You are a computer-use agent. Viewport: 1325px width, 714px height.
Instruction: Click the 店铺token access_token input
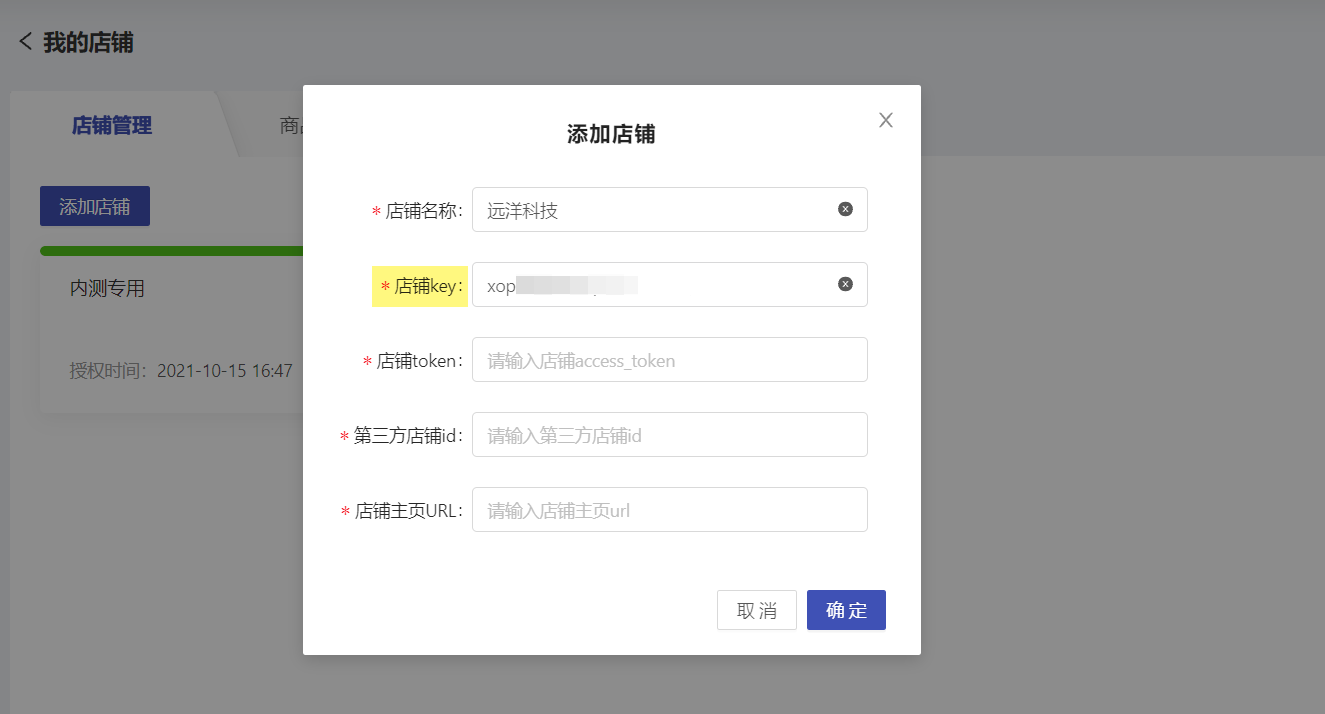[x=669, y=360]
